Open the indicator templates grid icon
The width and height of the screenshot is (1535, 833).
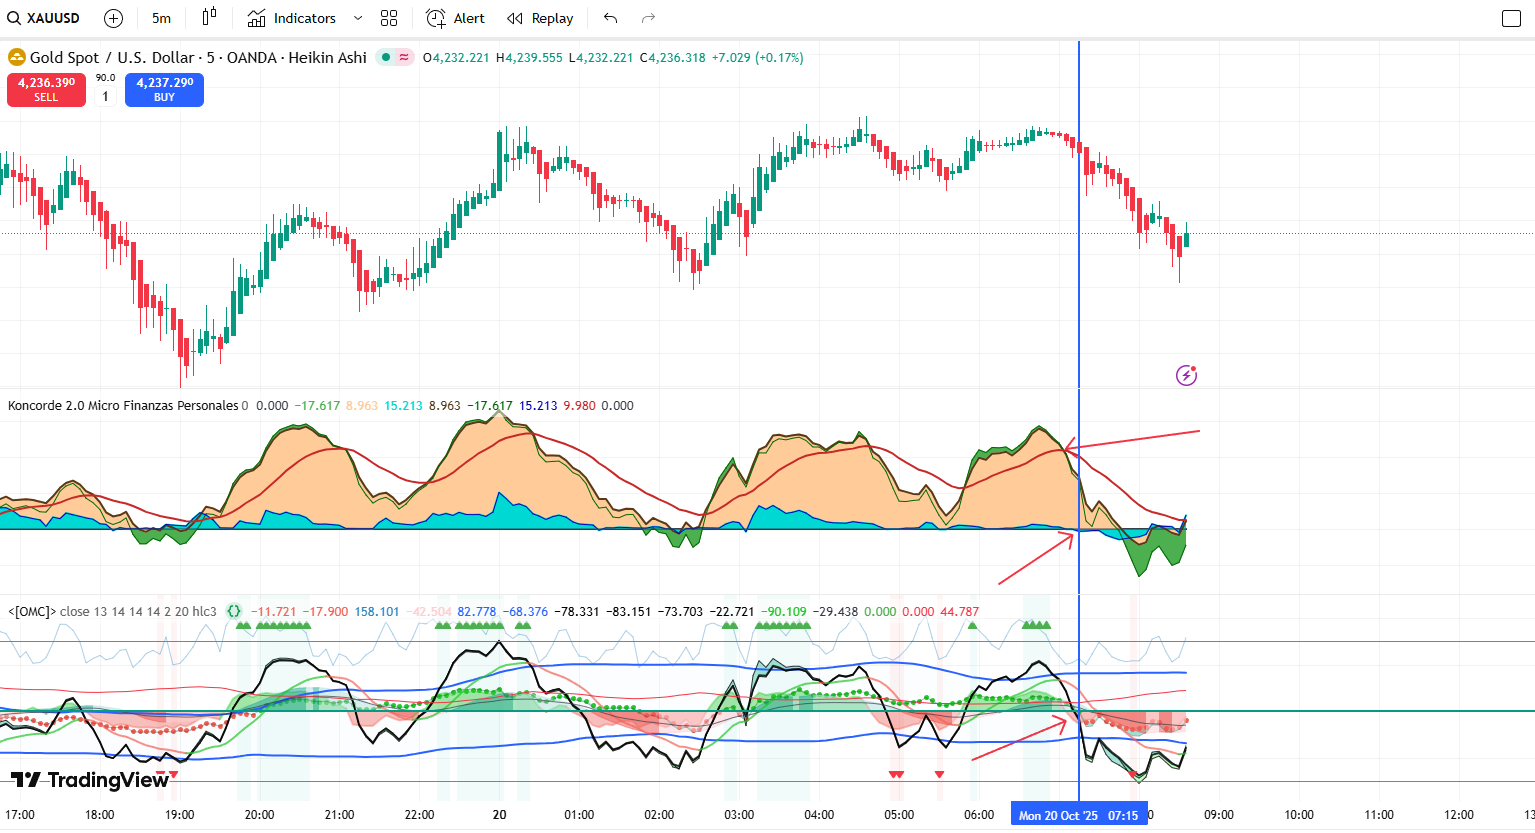389,18
